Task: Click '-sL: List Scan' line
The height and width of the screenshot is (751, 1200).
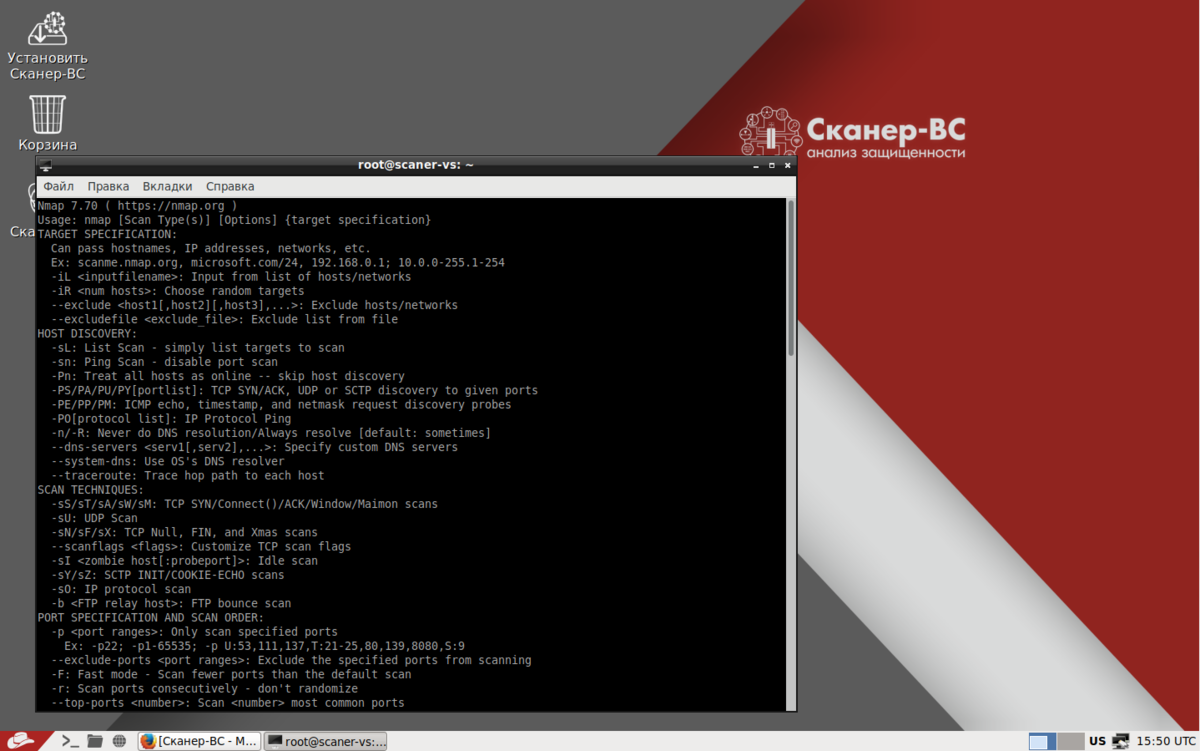Action: point(197,348)
